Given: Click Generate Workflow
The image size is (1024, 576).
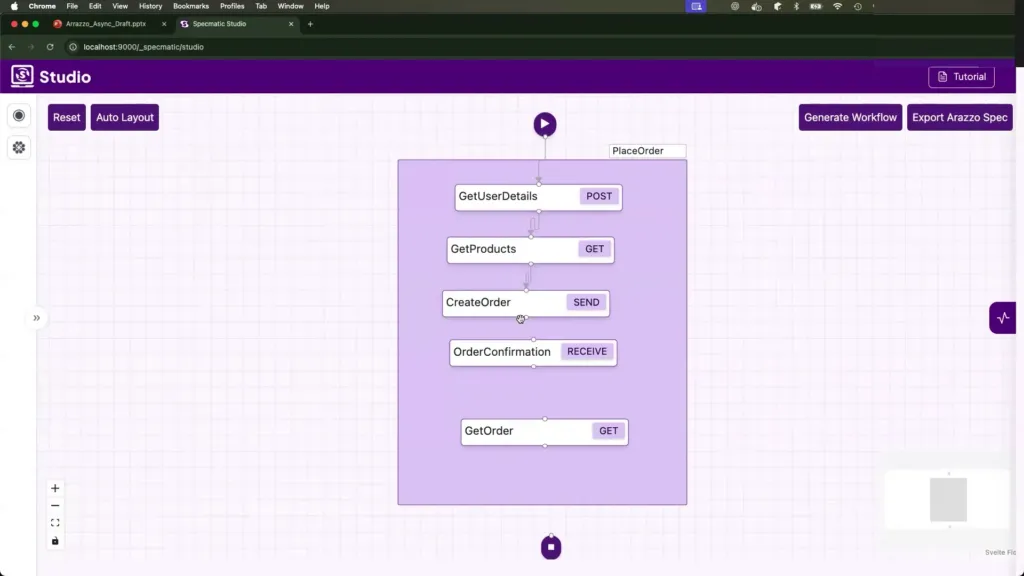Looking at the screenshot, I should tap(850, 117).
